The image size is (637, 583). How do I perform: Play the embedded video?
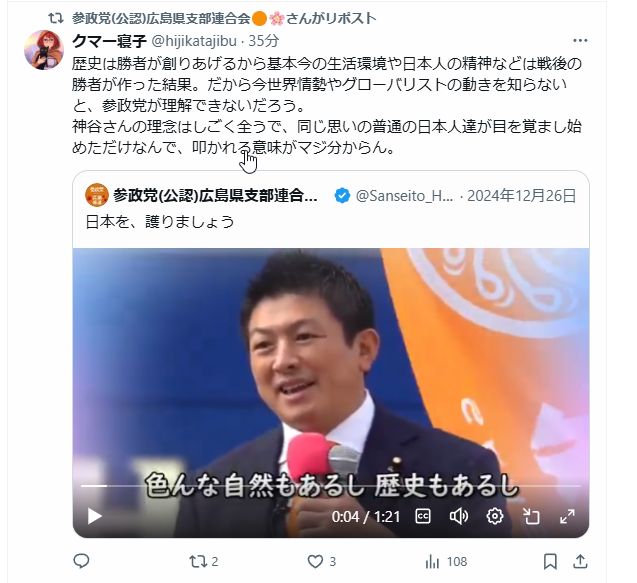pyautogui.click(x=95, y=516)
